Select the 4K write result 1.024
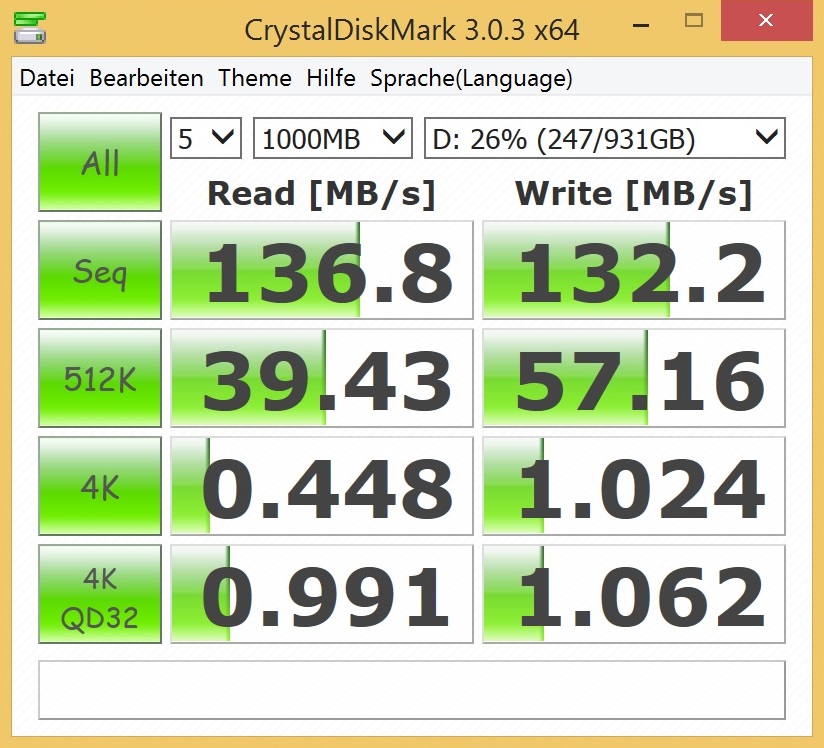 (x=634, y=486)
